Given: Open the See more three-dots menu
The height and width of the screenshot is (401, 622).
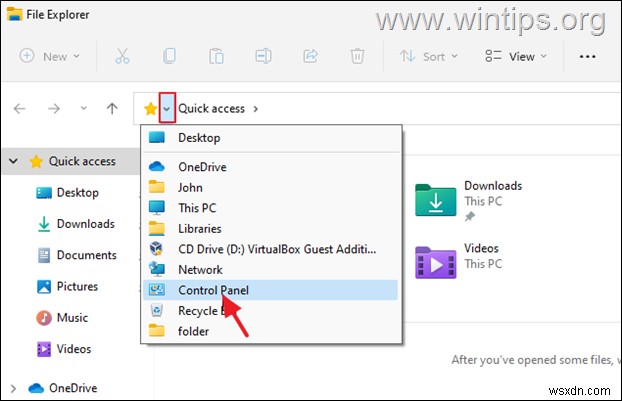Looking at the screenshot, I should (587, 56).
